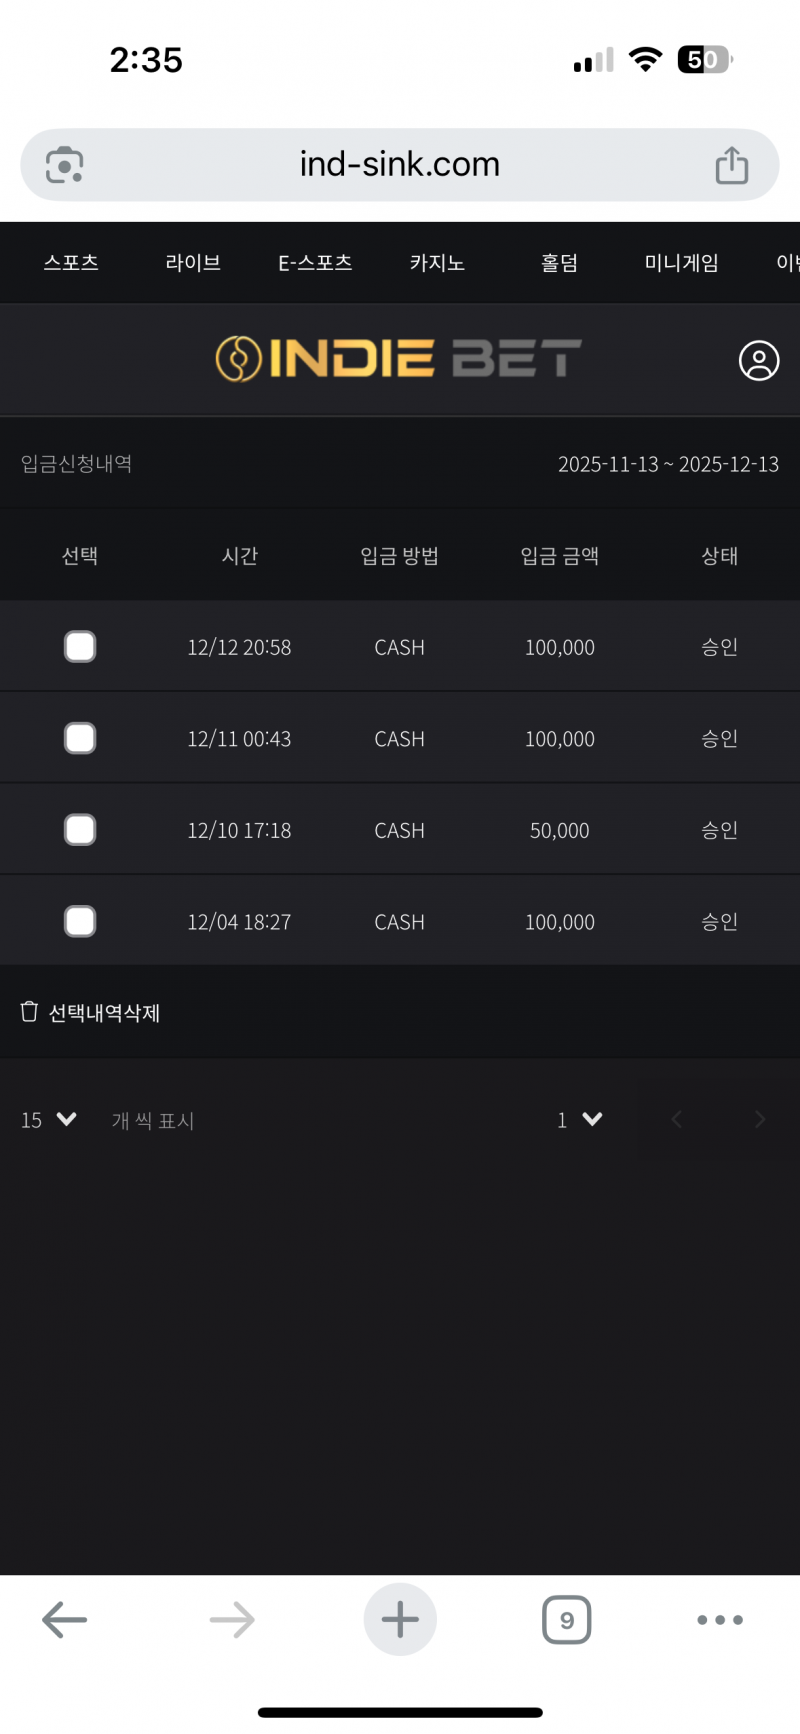Open the 15 rows-per-page dropdown
800x1734 pixels.
[49, 1120]
